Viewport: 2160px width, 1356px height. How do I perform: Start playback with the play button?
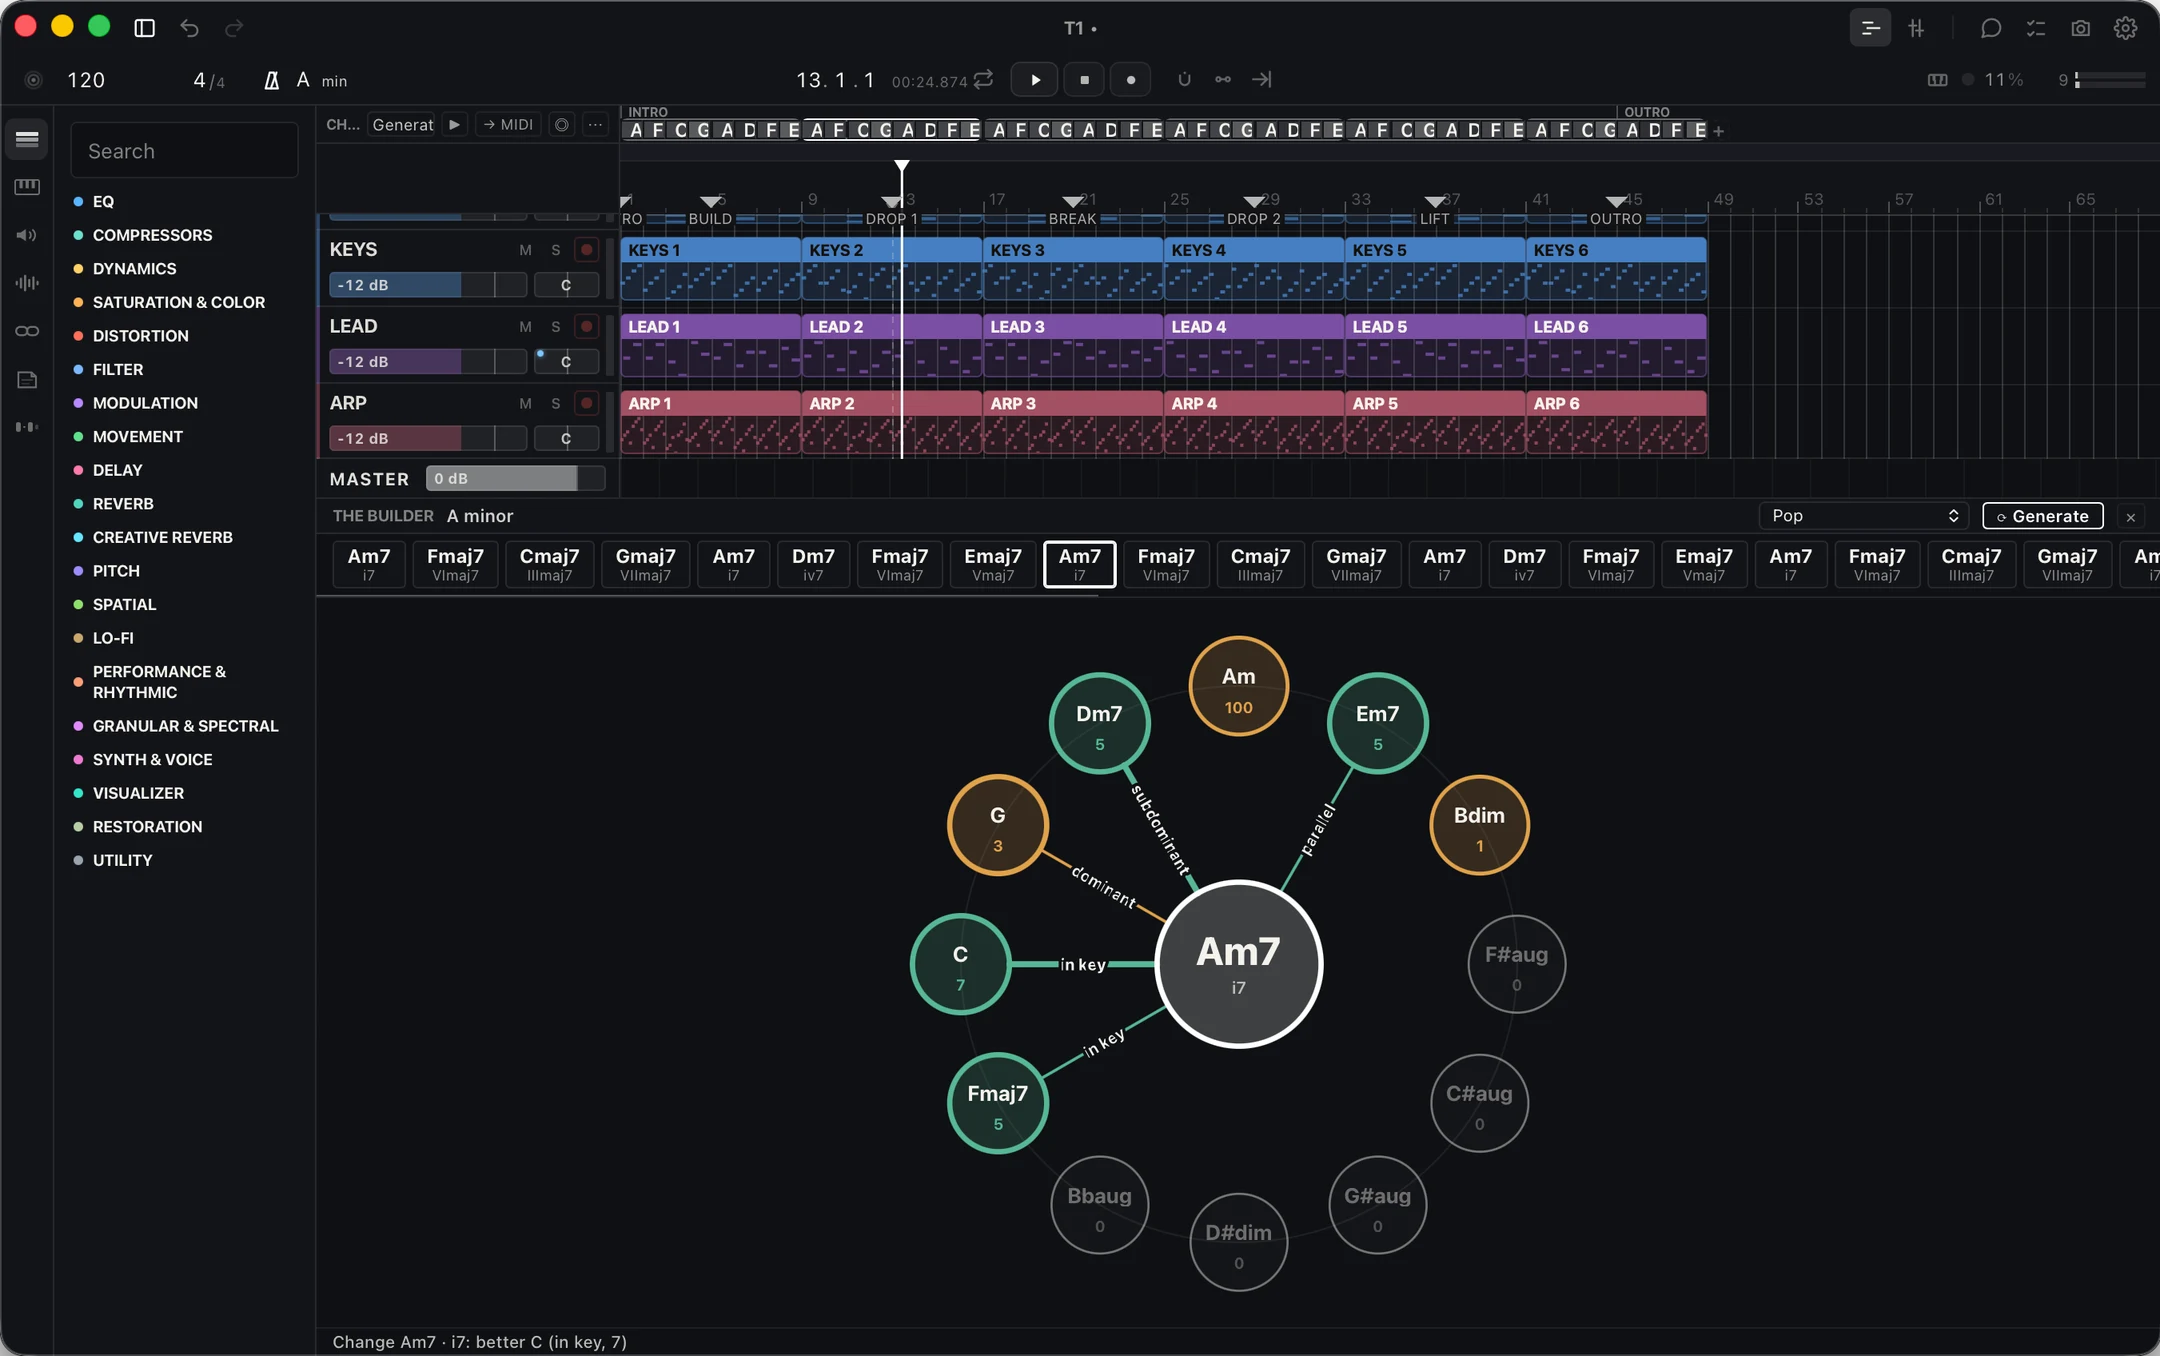click(x=1034, y=79)
